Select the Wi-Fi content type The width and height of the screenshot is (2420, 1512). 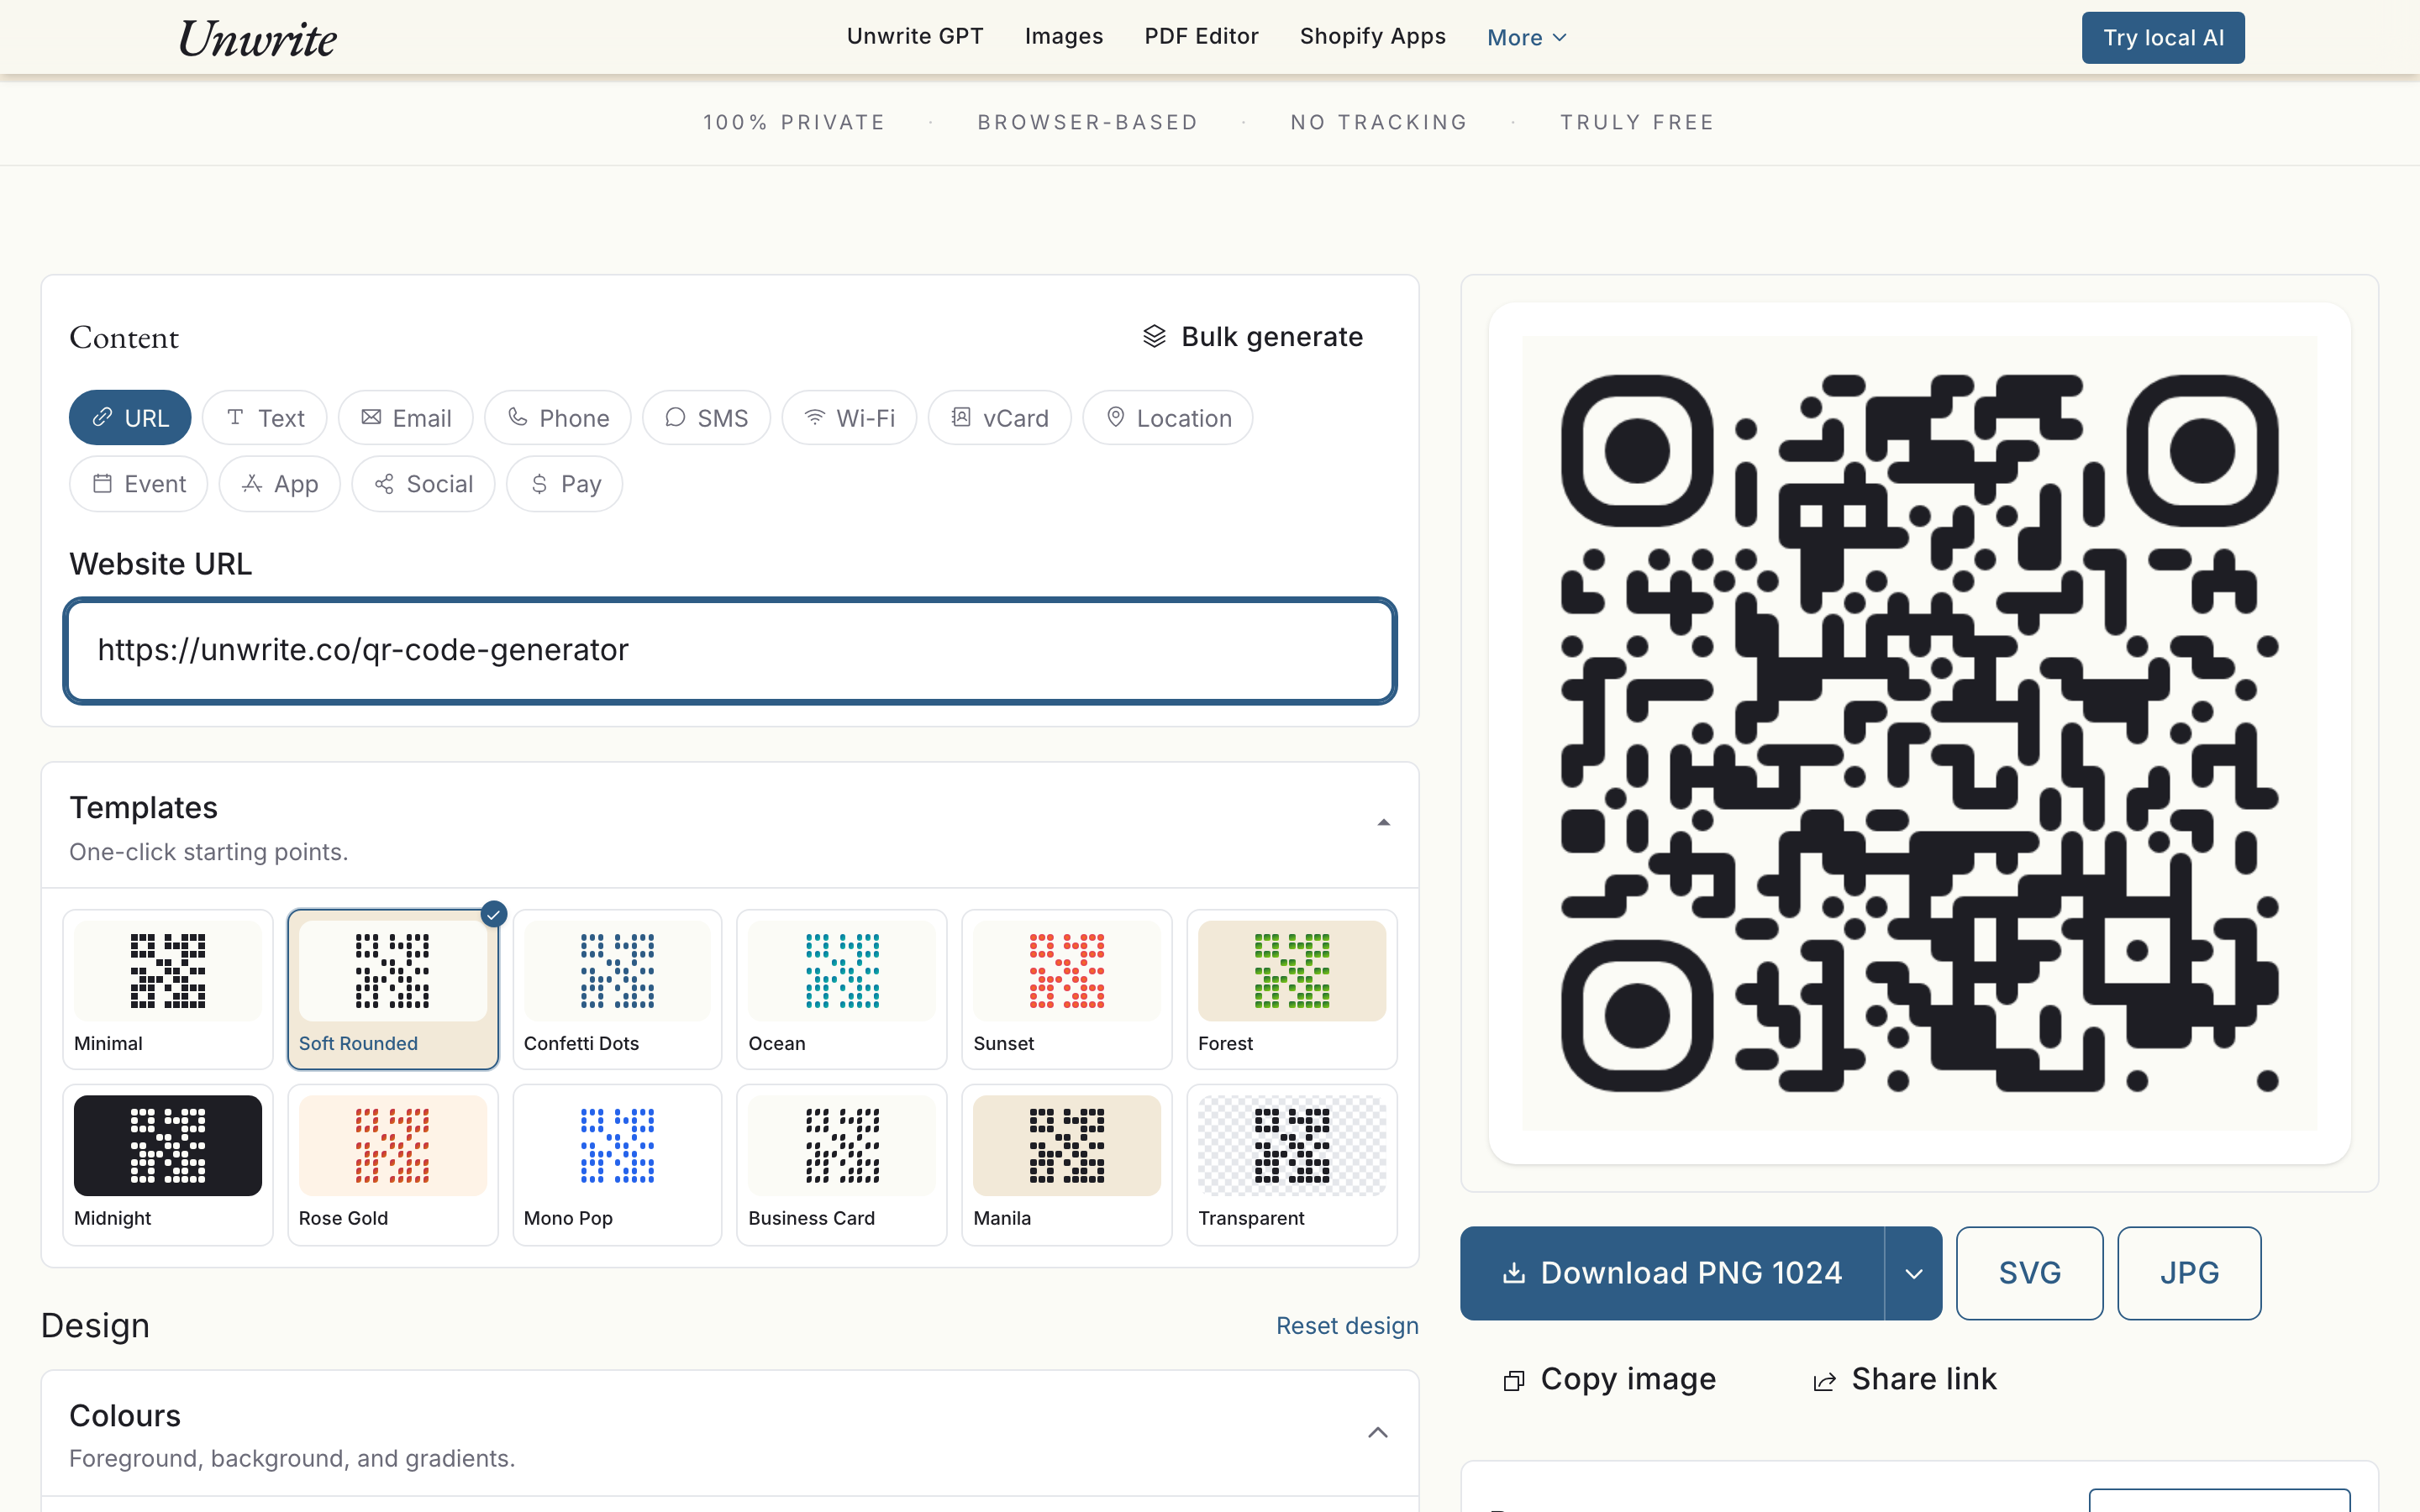[849, 418]
